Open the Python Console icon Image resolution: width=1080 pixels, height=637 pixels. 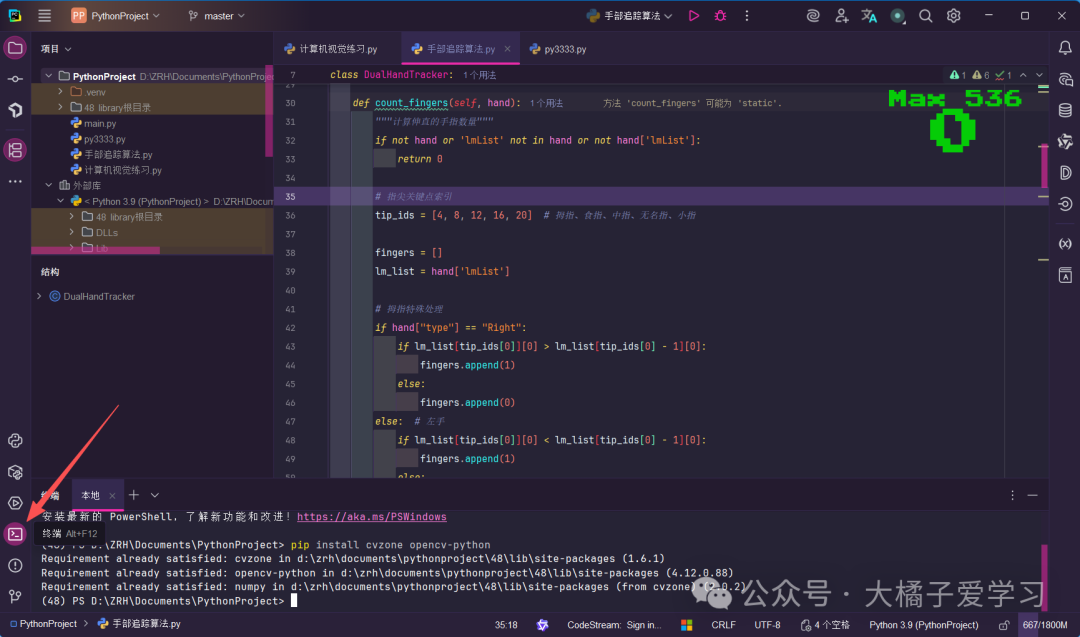coord(15,441)
